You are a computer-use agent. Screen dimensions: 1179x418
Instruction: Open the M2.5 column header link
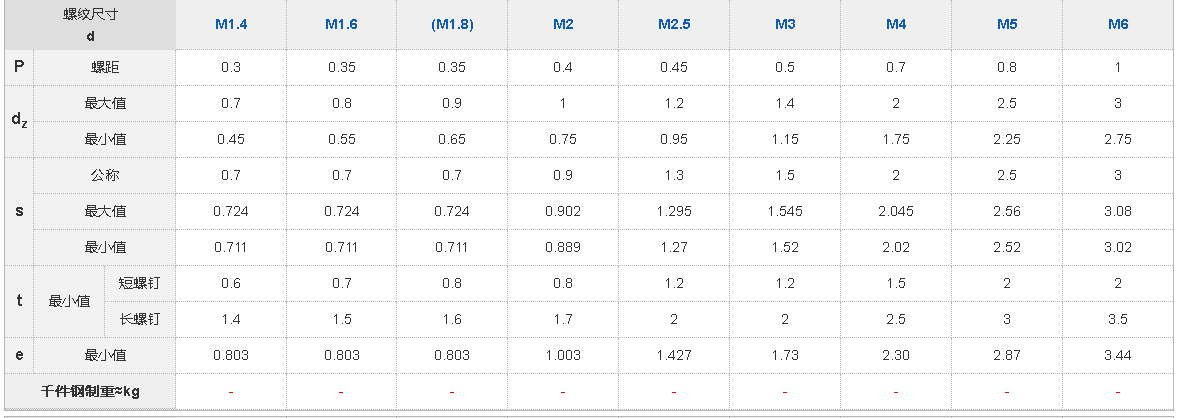point(674,24)
